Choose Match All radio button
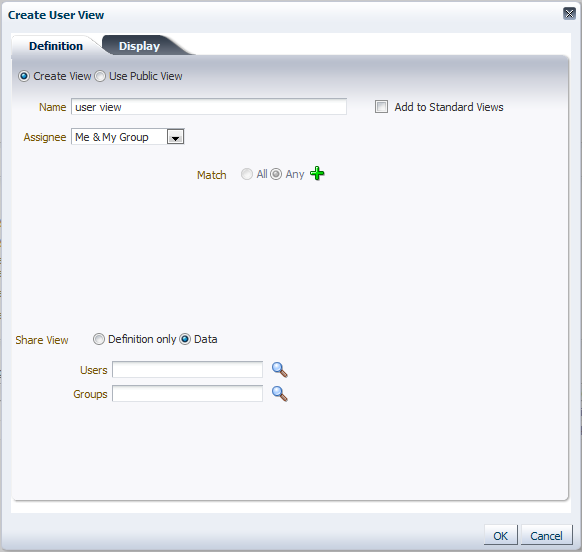This screenshot has width=582, height=552. [x=247, y=174]
